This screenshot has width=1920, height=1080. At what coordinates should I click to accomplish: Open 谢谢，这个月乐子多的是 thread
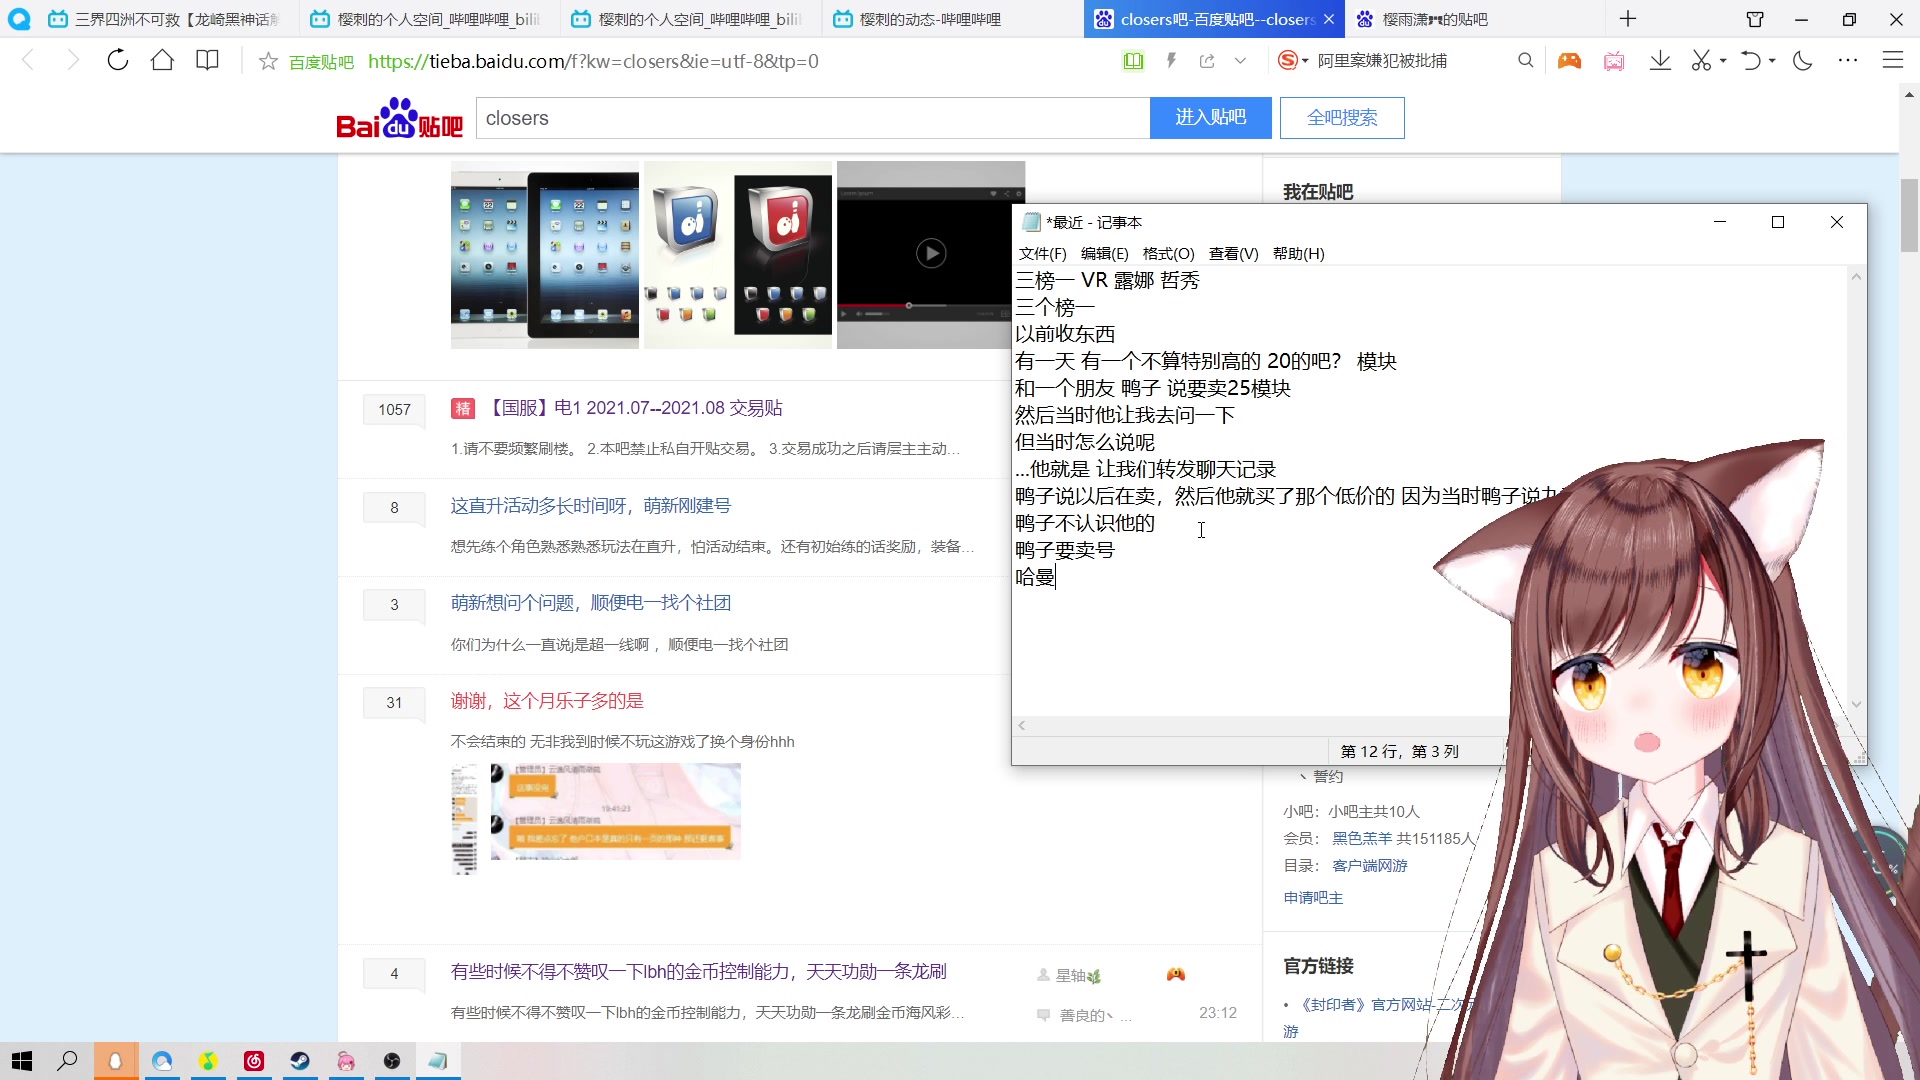coord(547,701)
